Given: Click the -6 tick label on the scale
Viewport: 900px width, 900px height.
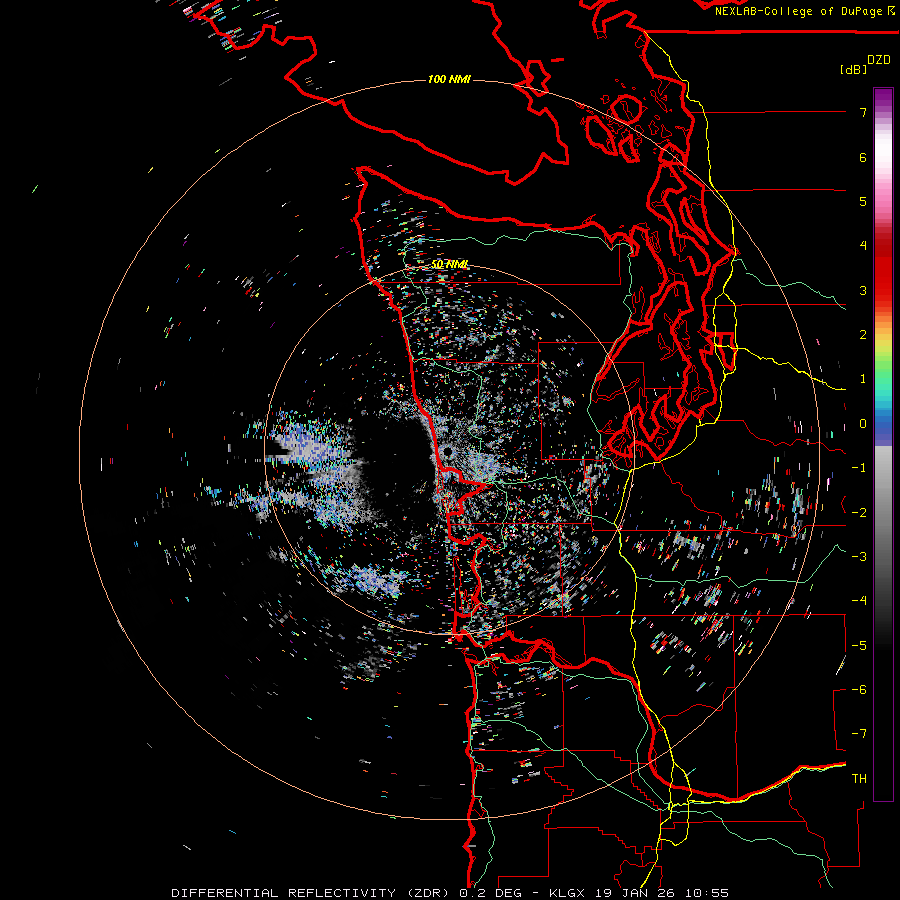Looking at the screenshot, I should (x=859, y=690).
